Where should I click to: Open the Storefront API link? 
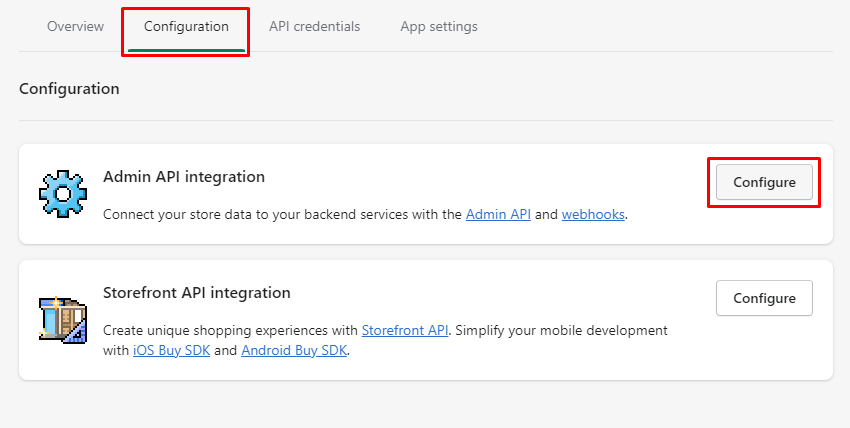[405, 330]
